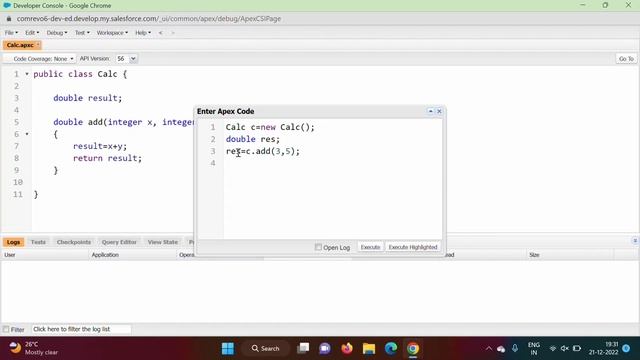
Task: Click the site lock icon in address bar
Action: (x=9, y=19)
